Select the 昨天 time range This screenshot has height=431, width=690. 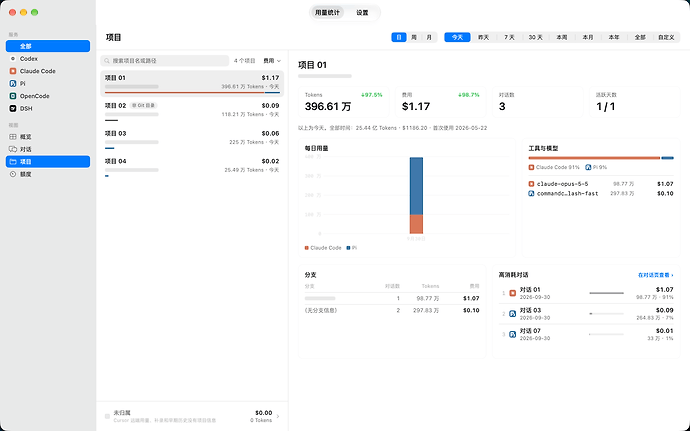[x=484, y=37]
